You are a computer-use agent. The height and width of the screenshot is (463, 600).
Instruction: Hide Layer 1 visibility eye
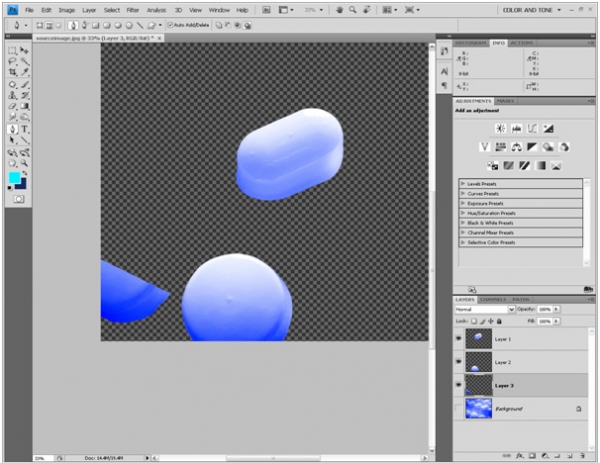(x=458, y=338)
